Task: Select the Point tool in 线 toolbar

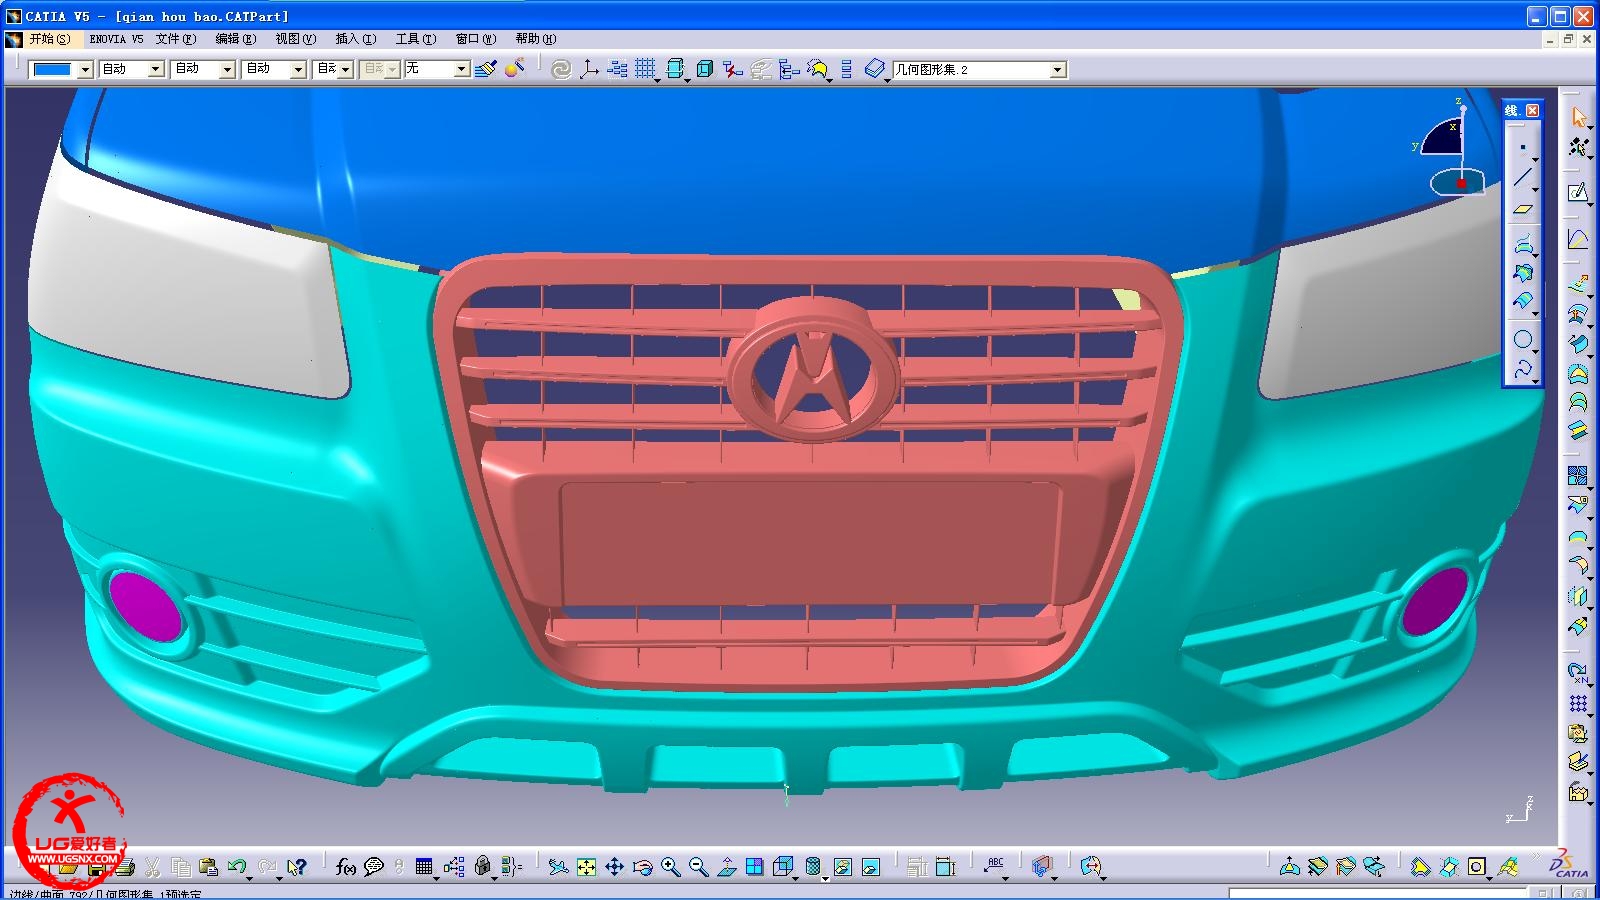Action: [1523, 148]
